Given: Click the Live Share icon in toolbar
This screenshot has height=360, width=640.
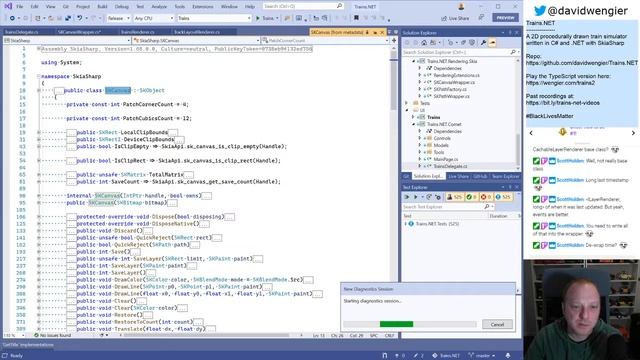Looking at the screenshot, I should 444,18.
